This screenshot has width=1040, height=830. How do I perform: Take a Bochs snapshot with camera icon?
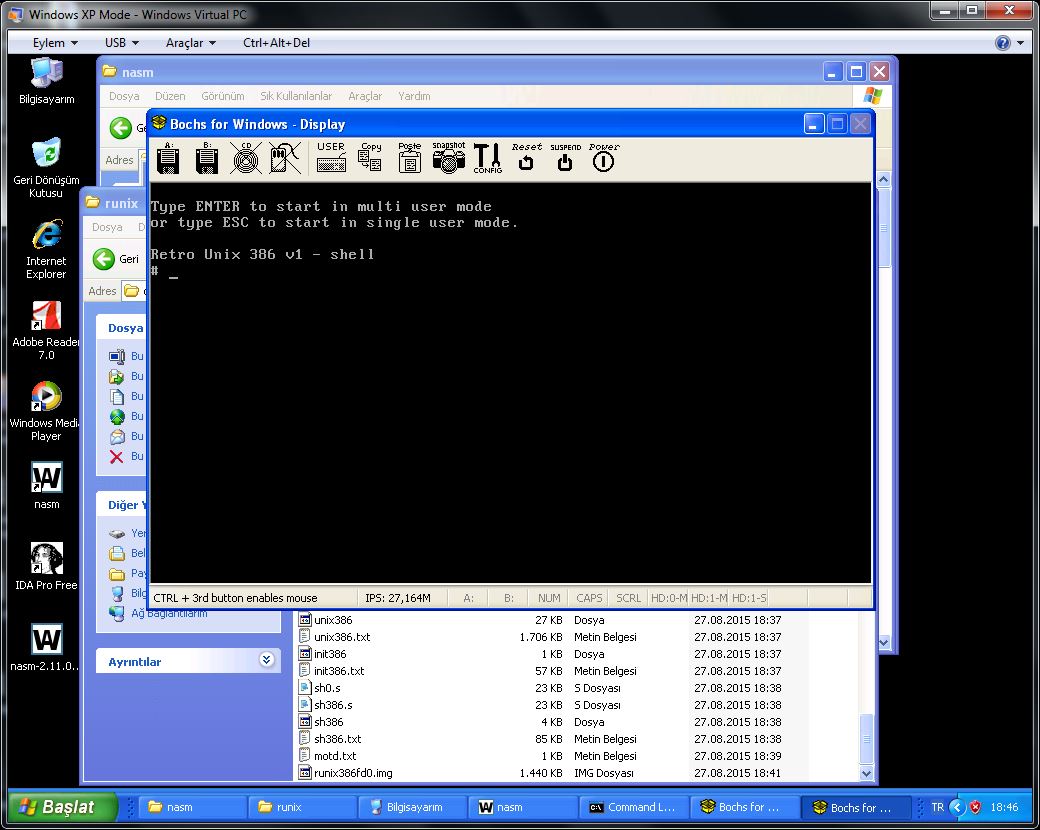pyautogui.click(x=449, y=158)
